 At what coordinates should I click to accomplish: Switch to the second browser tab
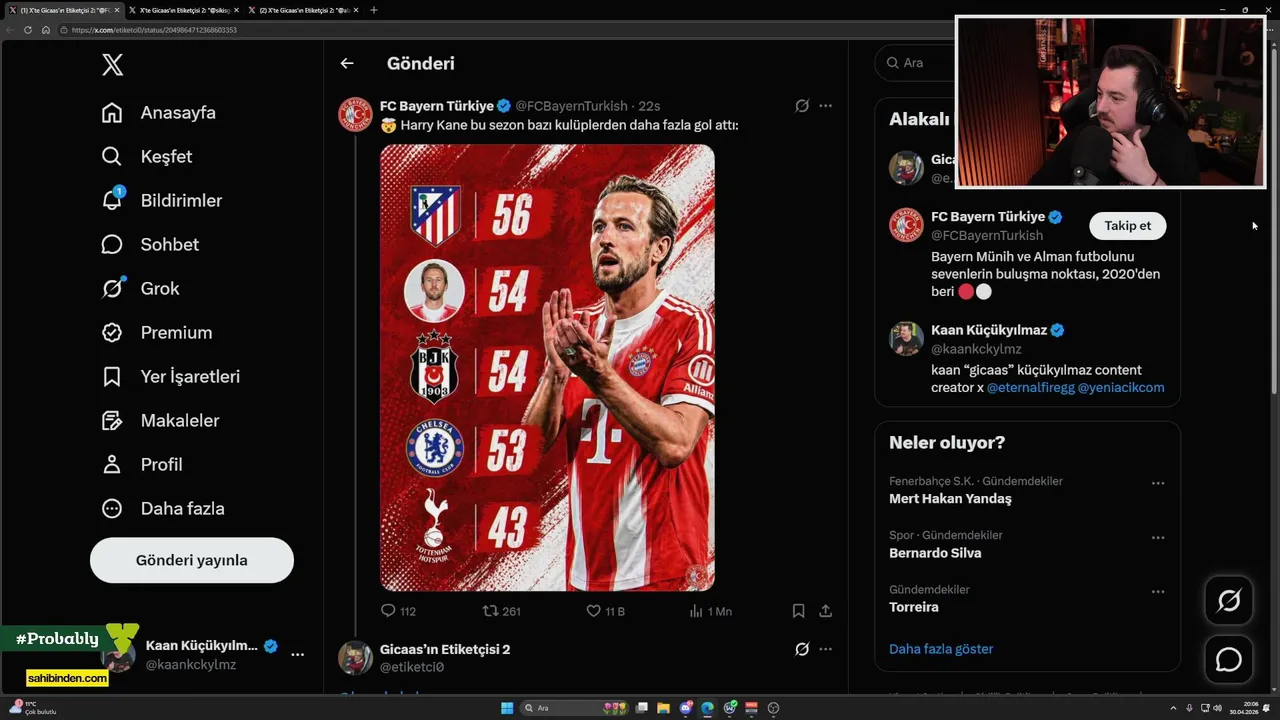(x=184, y=10)
